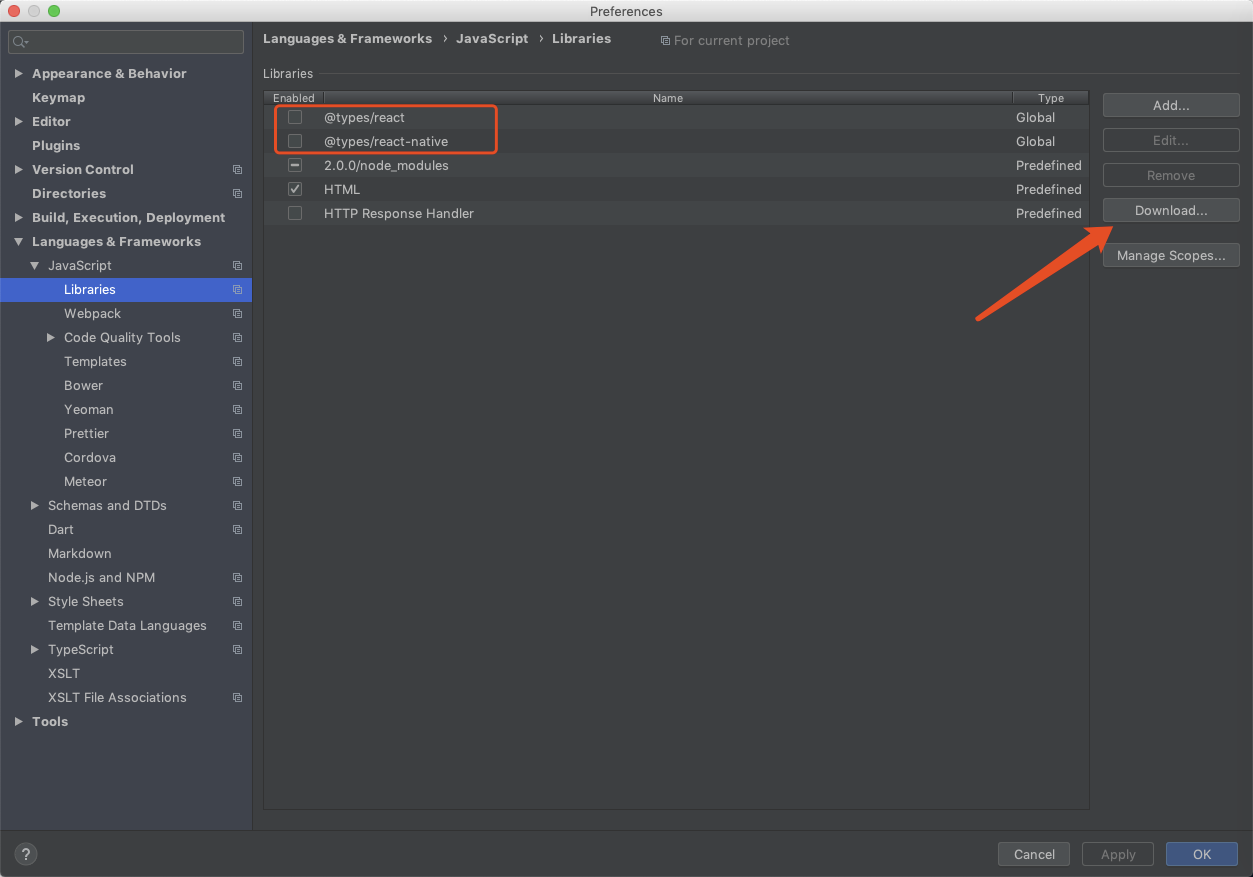Click the project-scope icon beside Meteor
This screenshot has width=1253, height=877.
(x=237, y=482)
